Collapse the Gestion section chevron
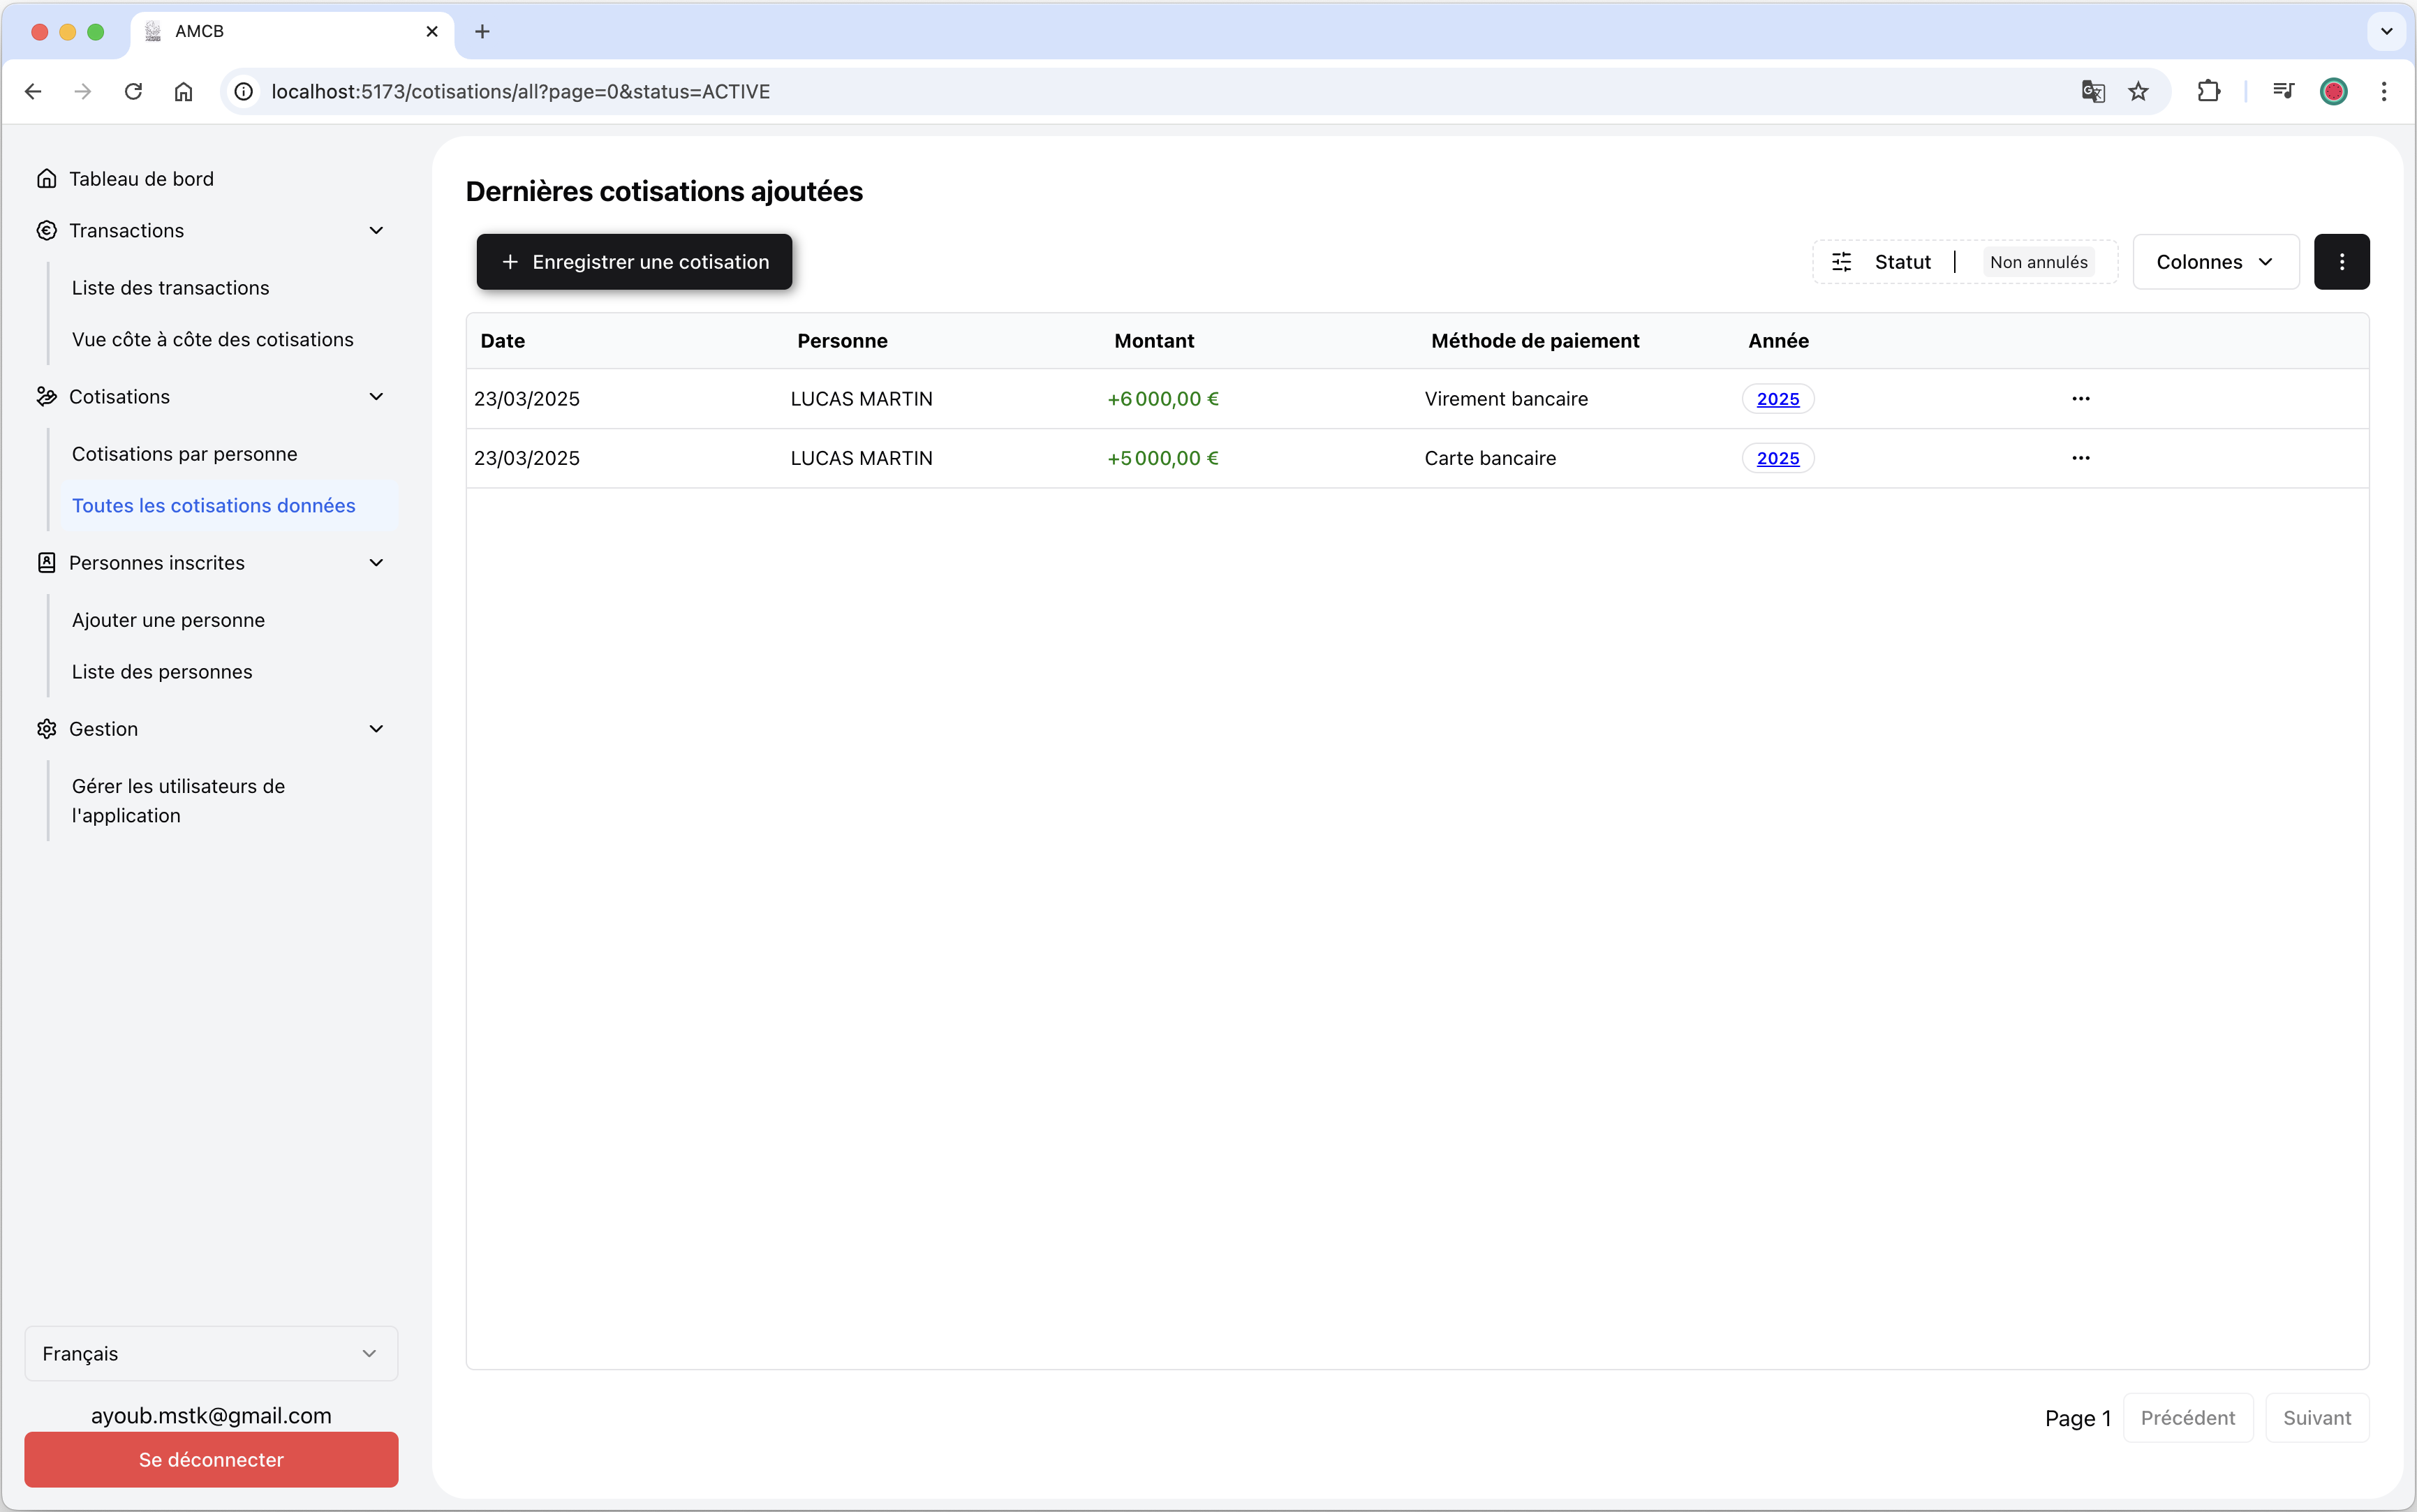The image size is (2417, 1512). pos(376,729)
